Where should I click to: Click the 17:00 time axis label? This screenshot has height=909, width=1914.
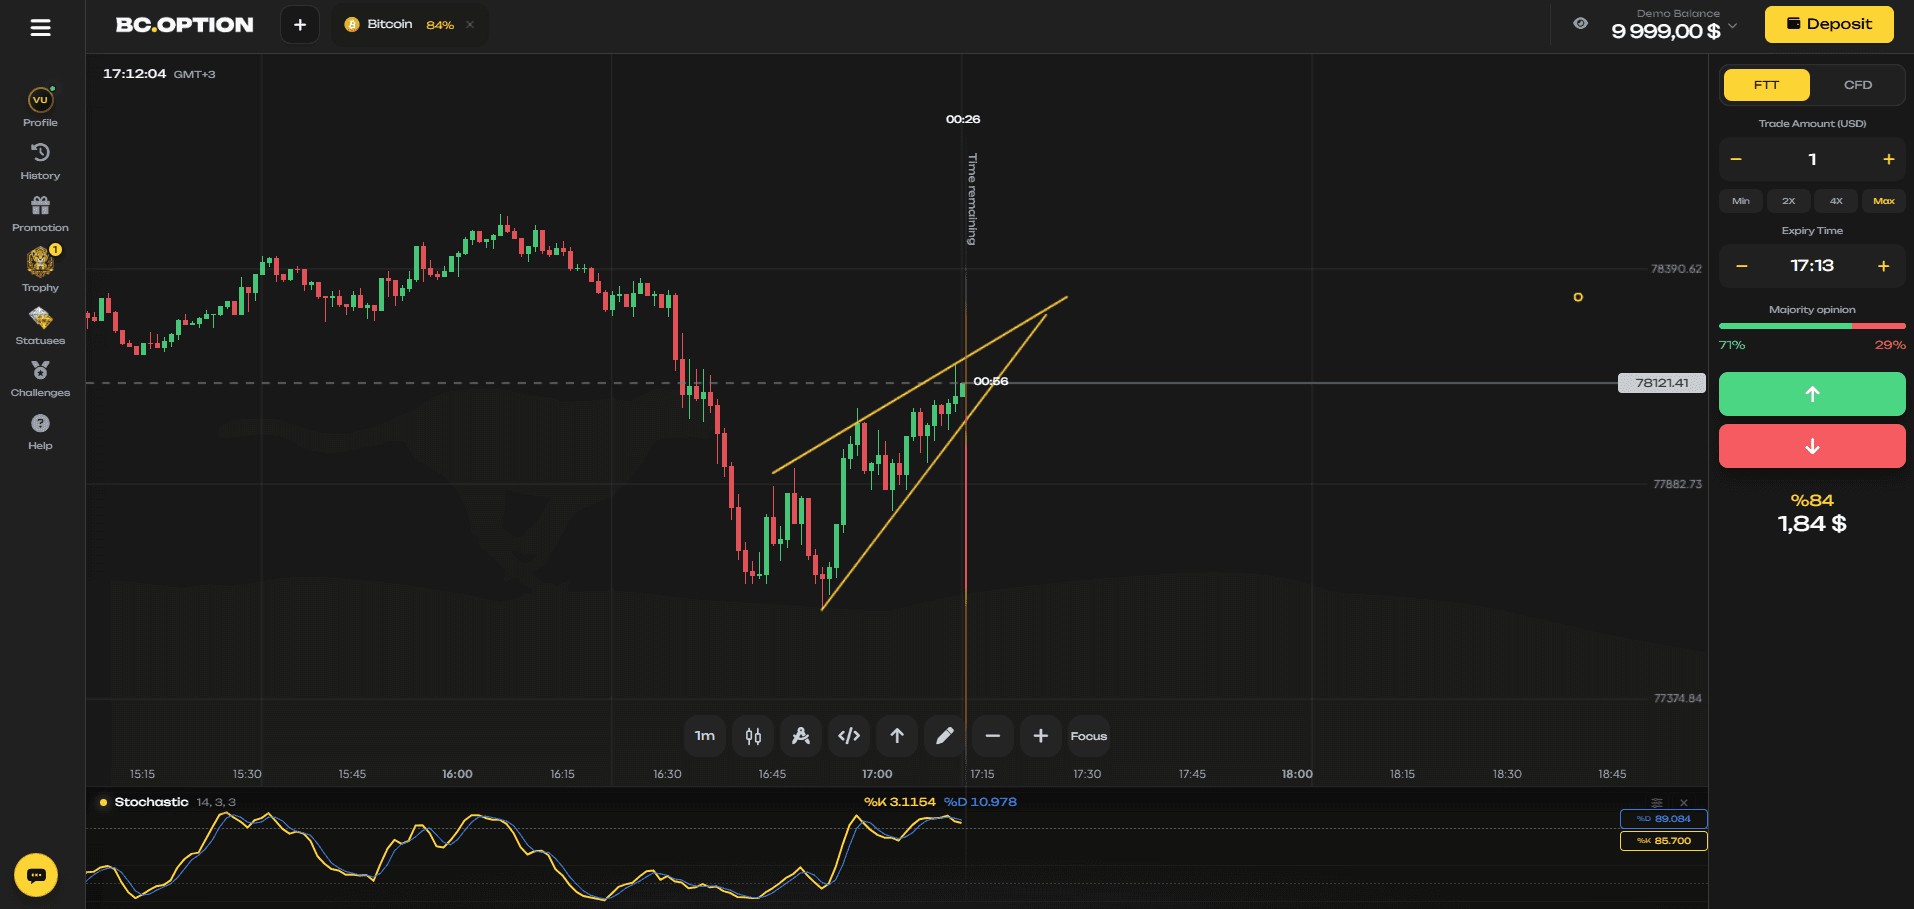[x=877, y=774]
